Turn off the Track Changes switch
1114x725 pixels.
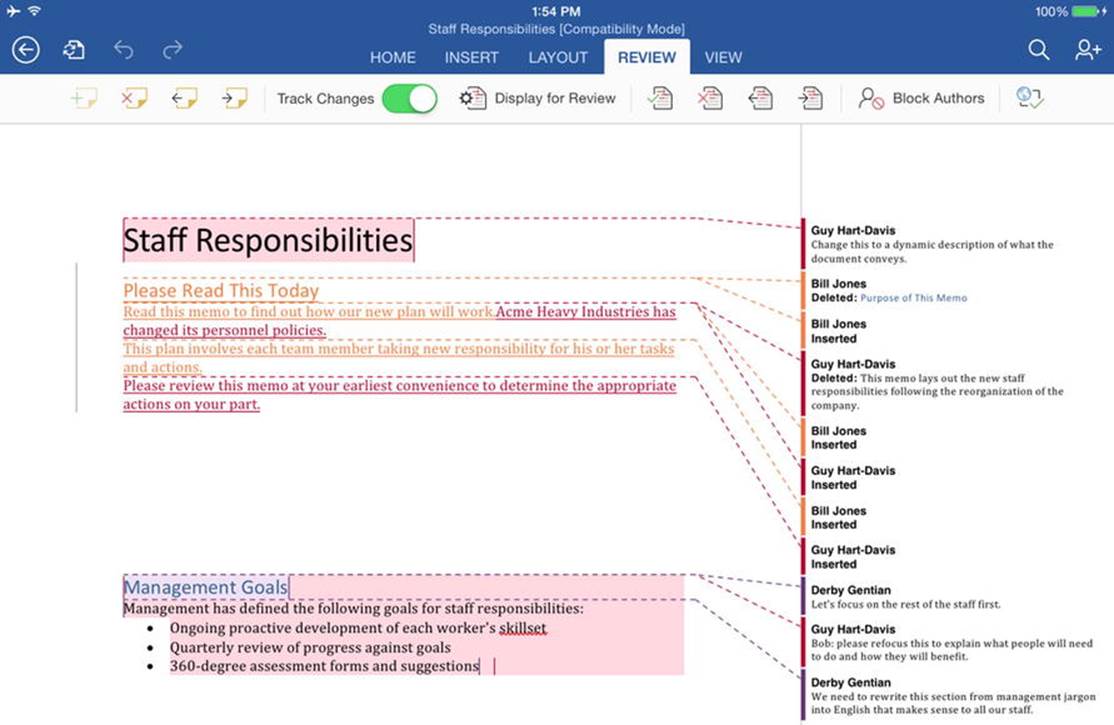tap(409, 99)
